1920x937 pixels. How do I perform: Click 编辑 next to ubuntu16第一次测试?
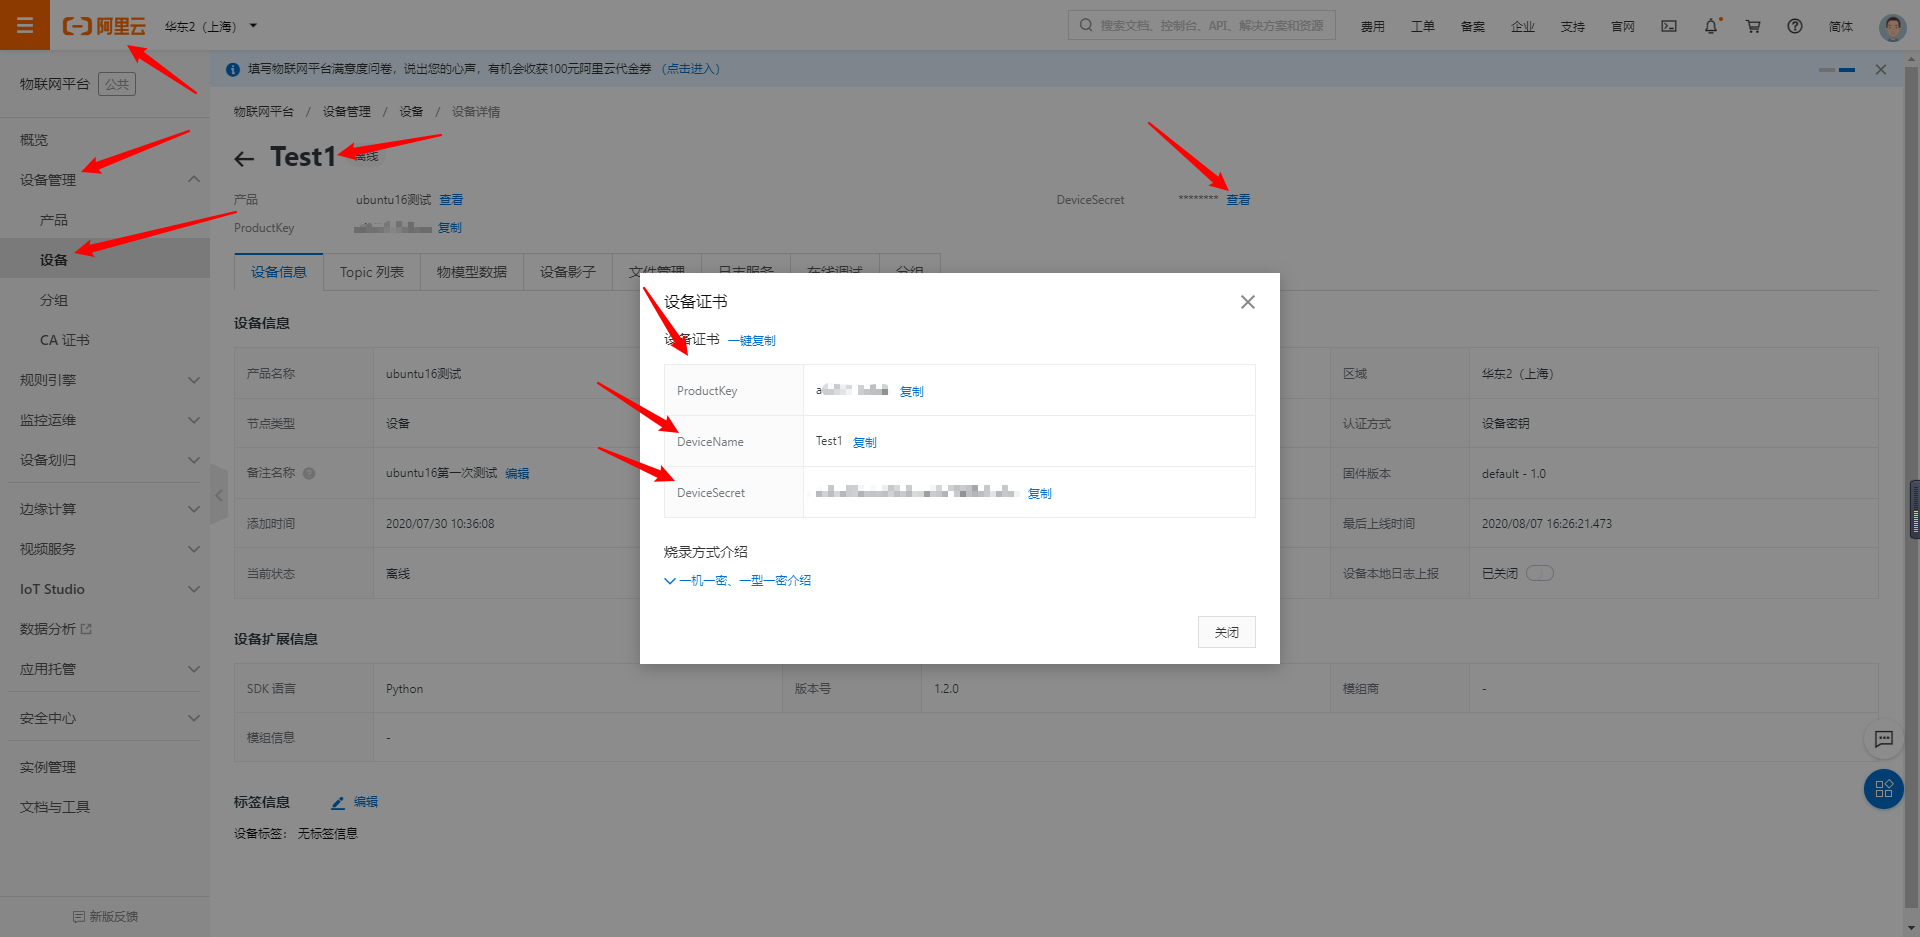[x=517, y=474]
